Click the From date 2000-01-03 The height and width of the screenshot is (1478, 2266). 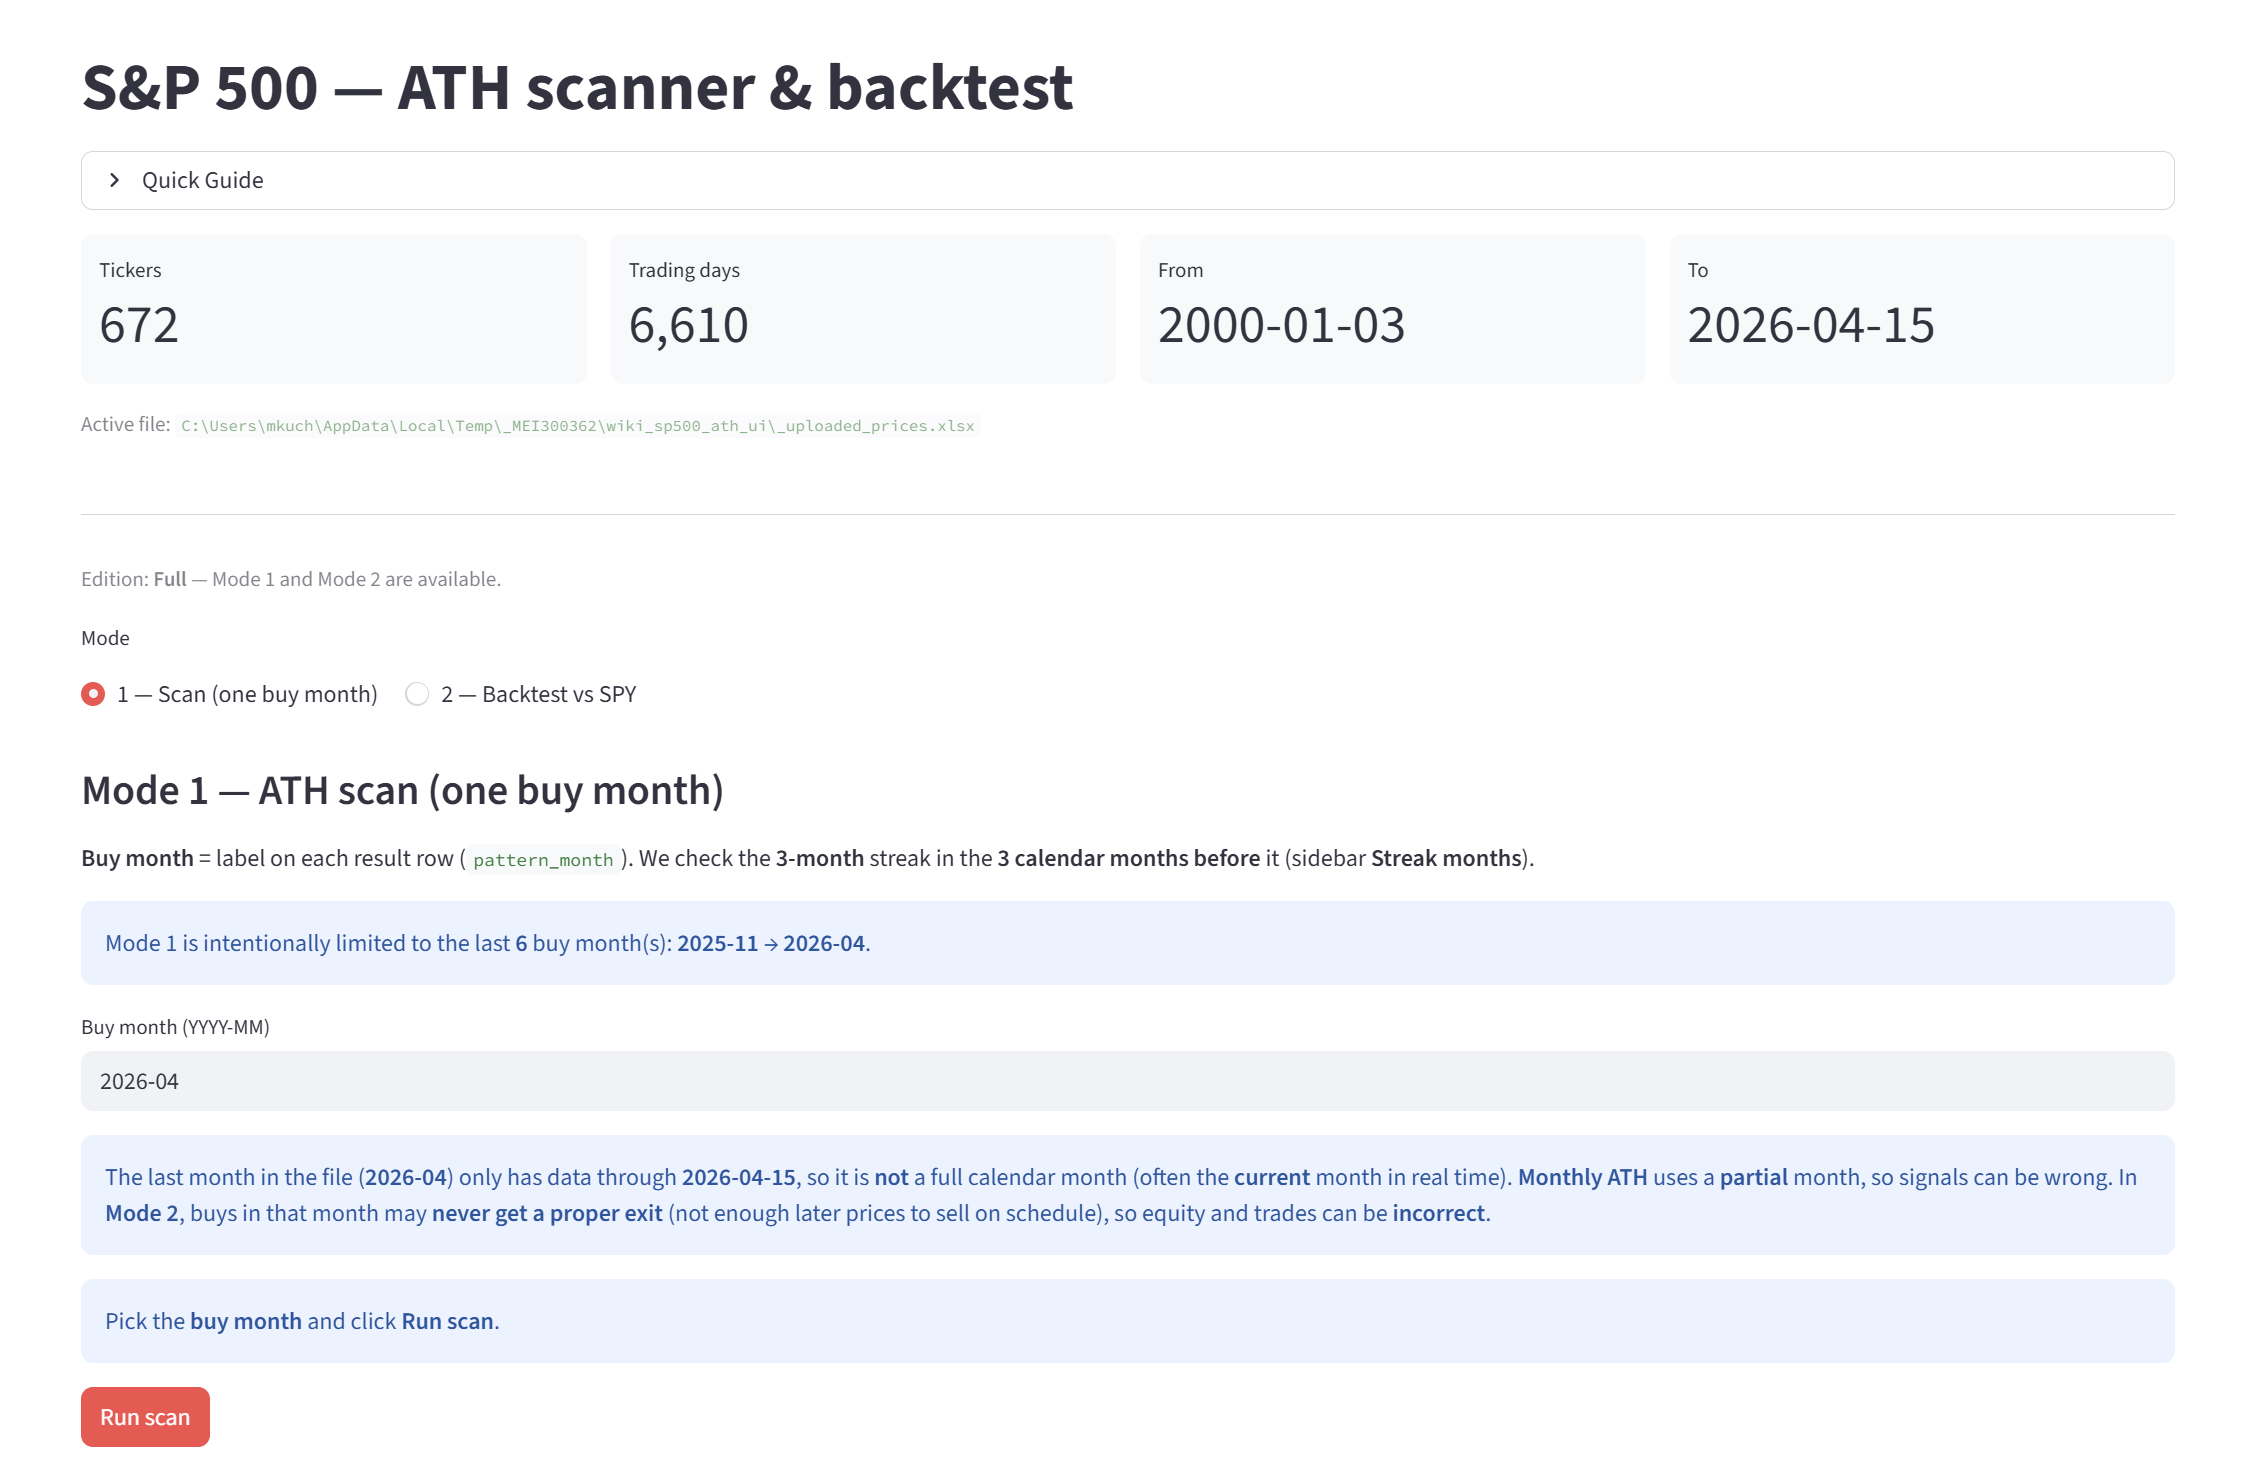tap(1281, 325)
